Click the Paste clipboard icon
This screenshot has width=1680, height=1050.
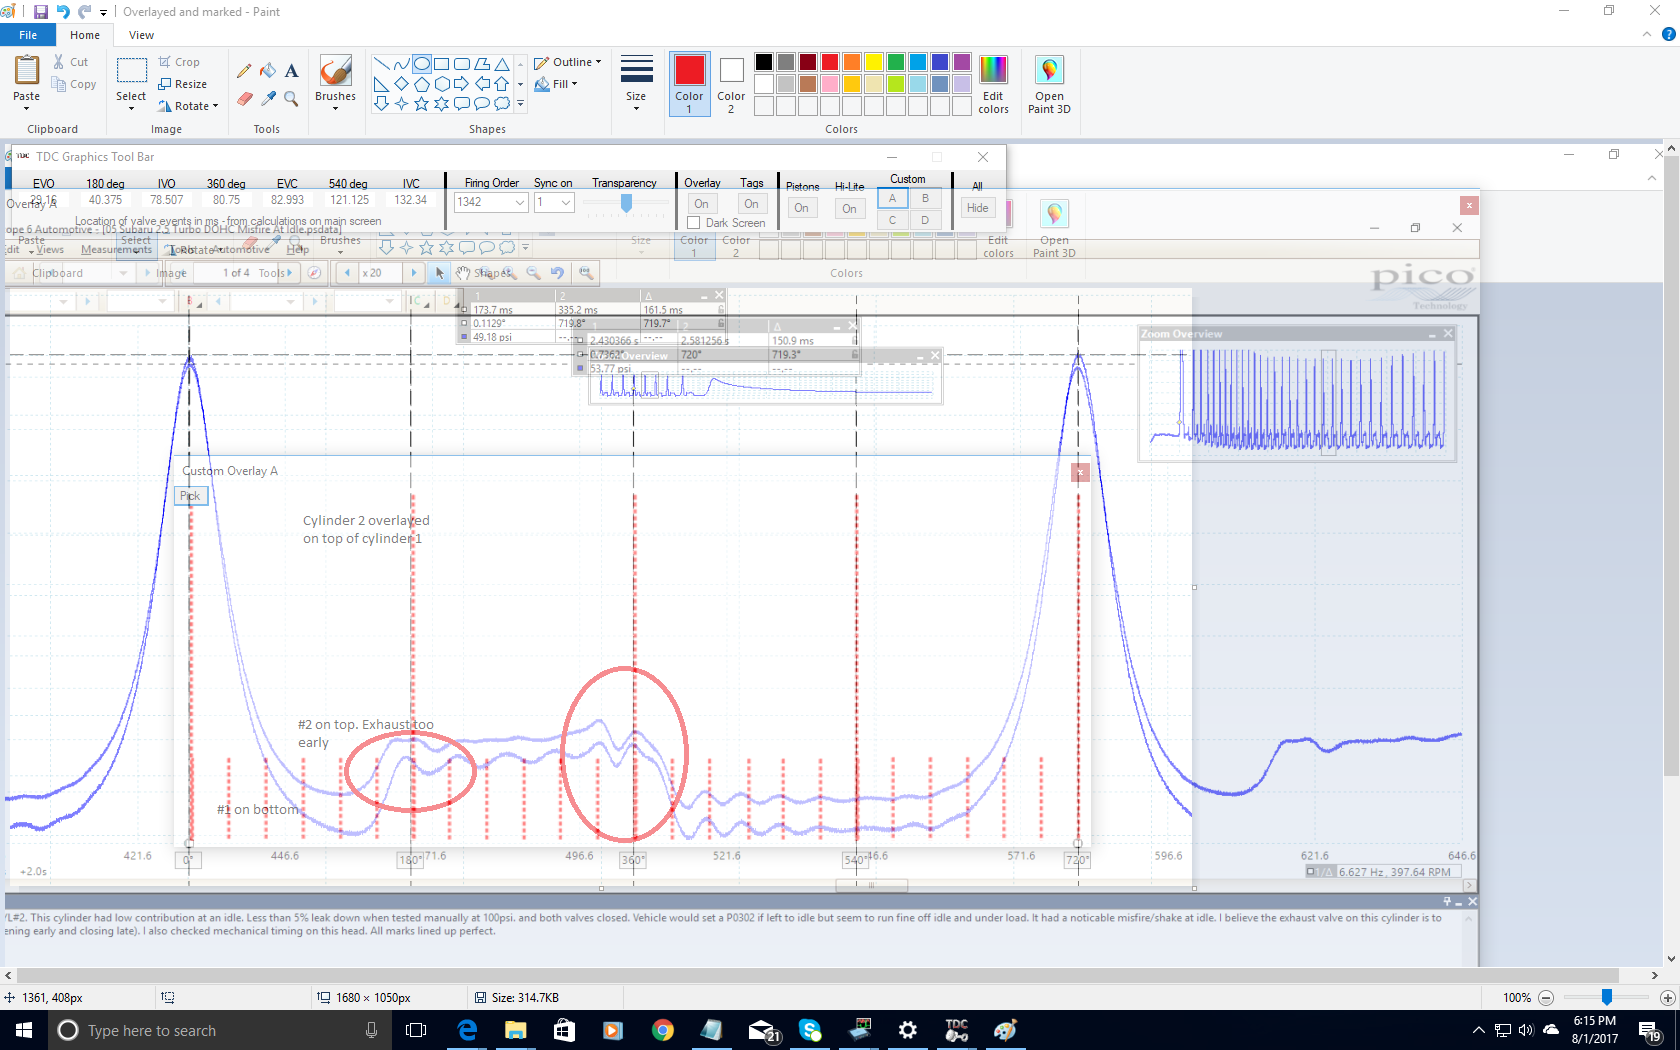(27, 70)
